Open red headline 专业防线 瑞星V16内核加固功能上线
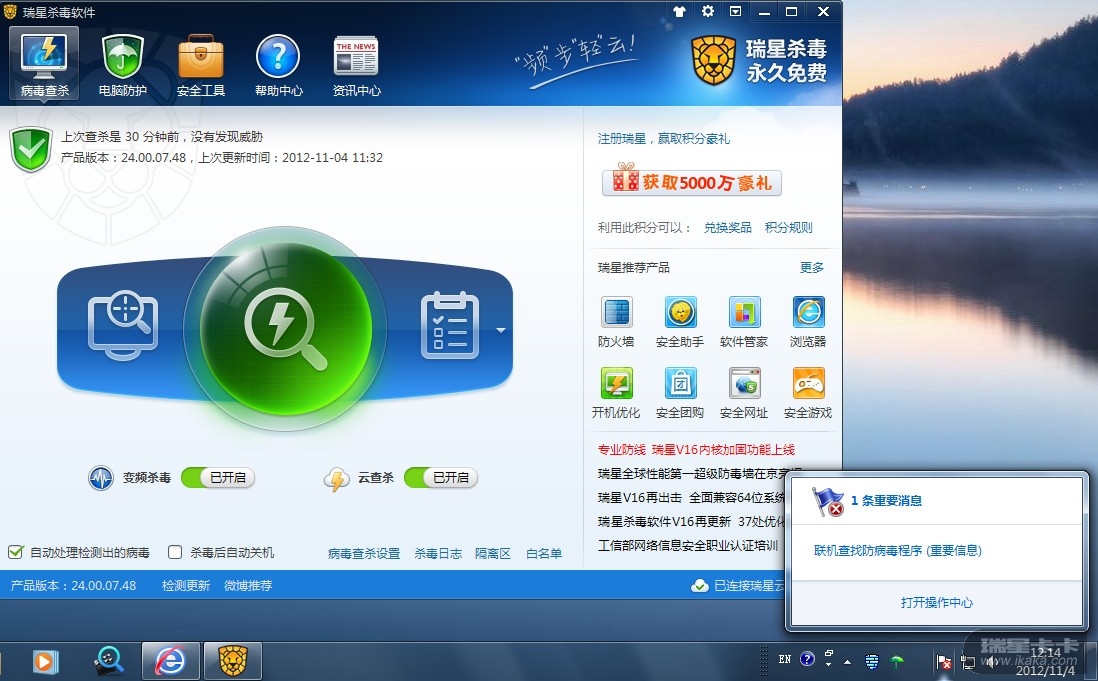The image size is (1098, 681). (x=696, y=449)
